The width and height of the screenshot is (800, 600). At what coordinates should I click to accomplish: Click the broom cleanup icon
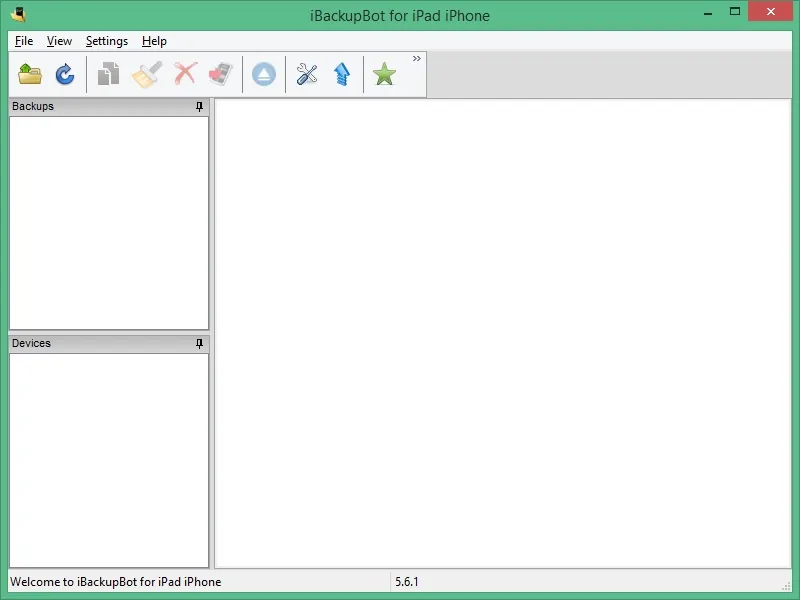coord(147,74)
